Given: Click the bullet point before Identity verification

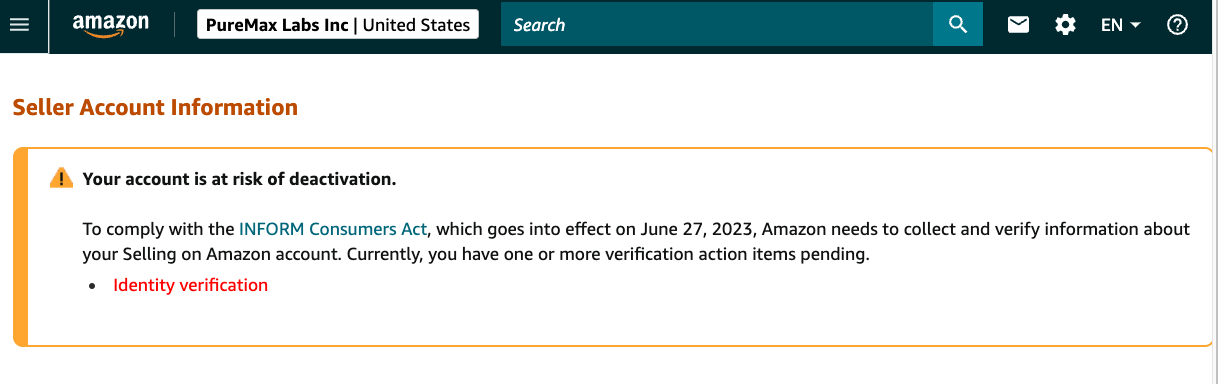Looking at the screenshot, I should pyautogui.click(x=92, y=286).
